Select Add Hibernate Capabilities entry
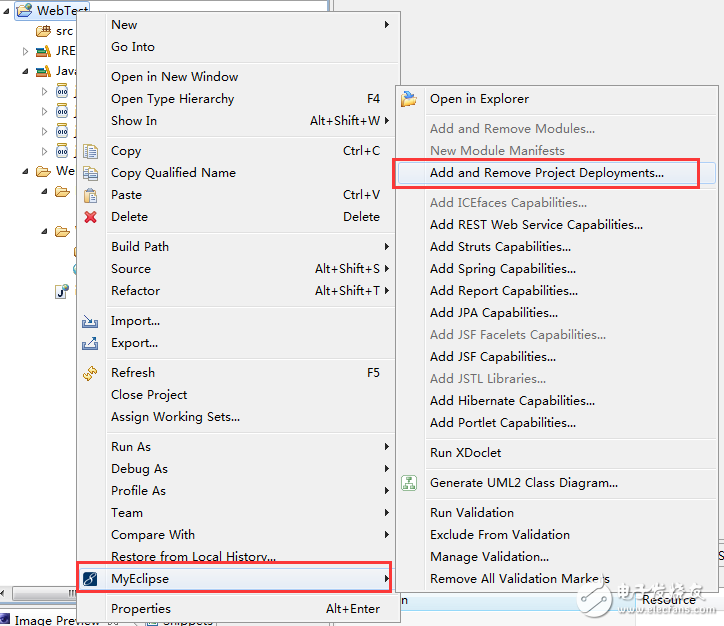This screenshot has width=724, height=626. (x=512, y=401)
